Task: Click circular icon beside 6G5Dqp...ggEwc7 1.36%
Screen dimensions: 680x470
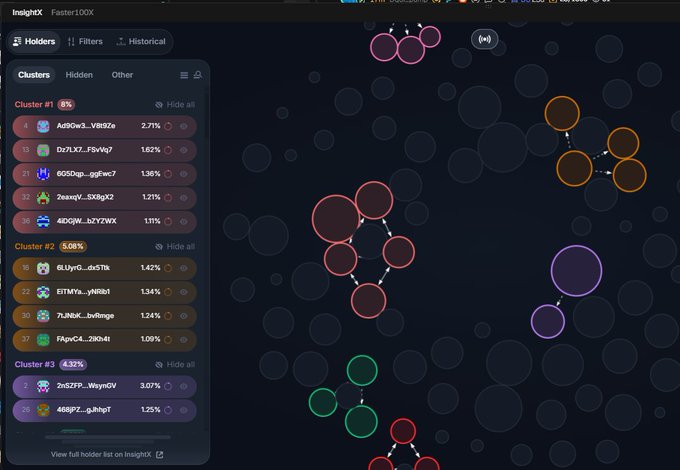Action: pos(168,174)
